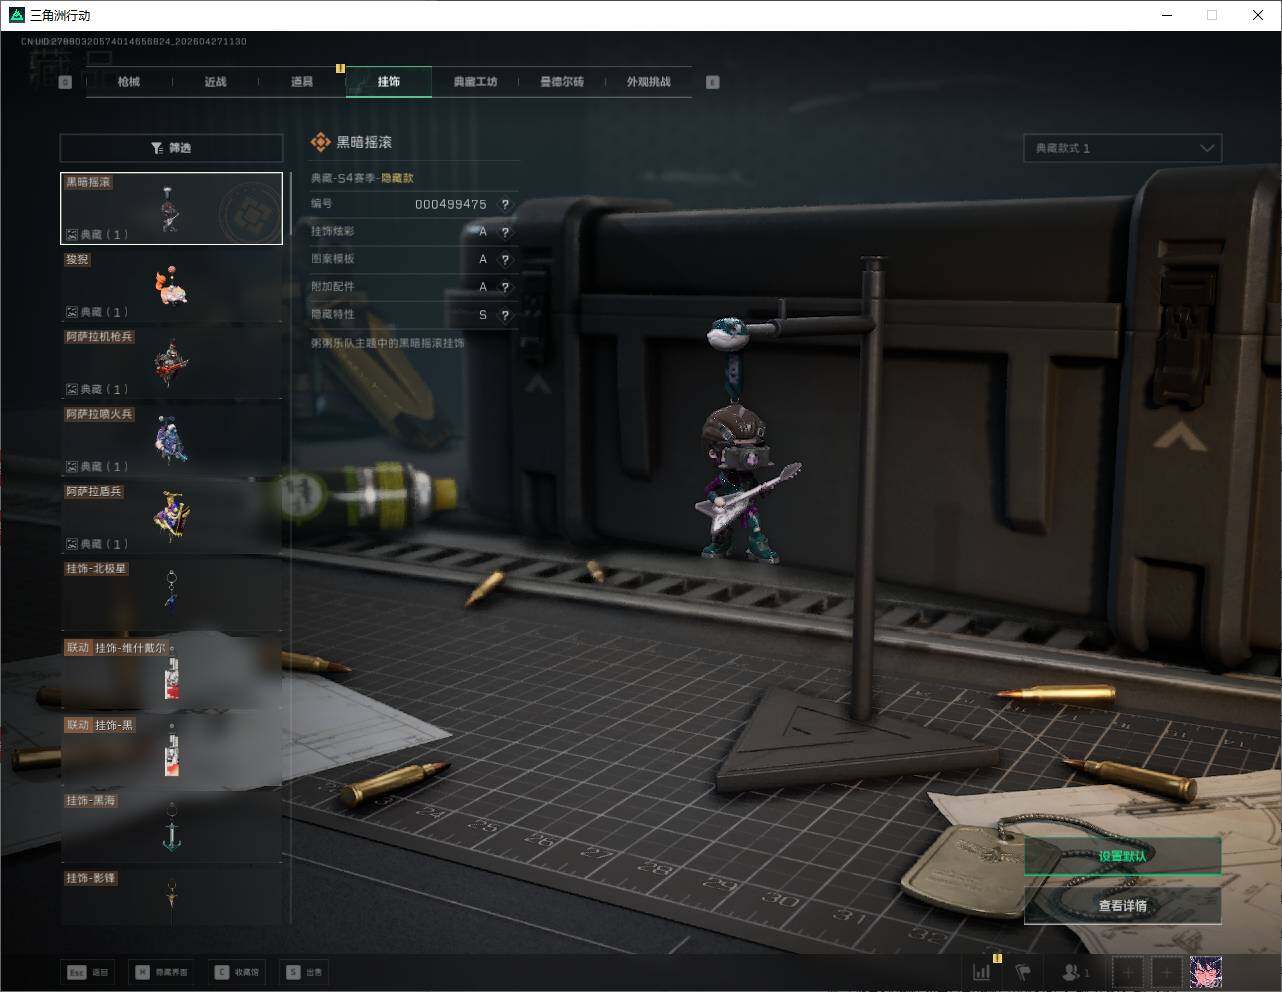Viewport: 1282px width, 992px height.
Task: Select the 黑暗摇滚 charm thumbnail
Action: coord(171,208)
